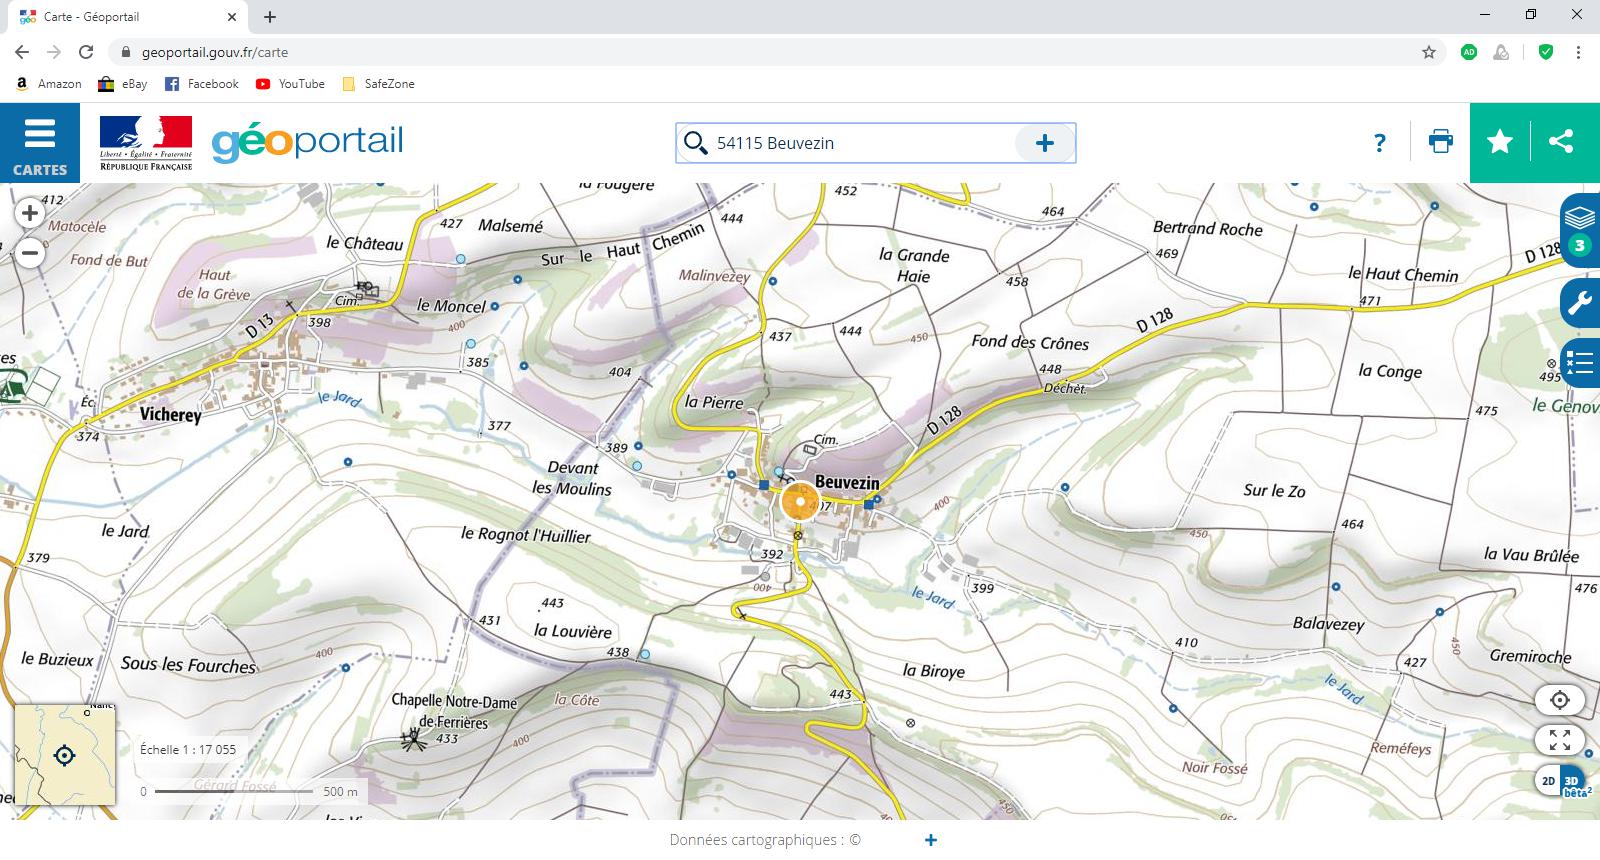Go forward in browser history
The width and height of the screenshot is (1600, 860).
[x=54, y=52]
